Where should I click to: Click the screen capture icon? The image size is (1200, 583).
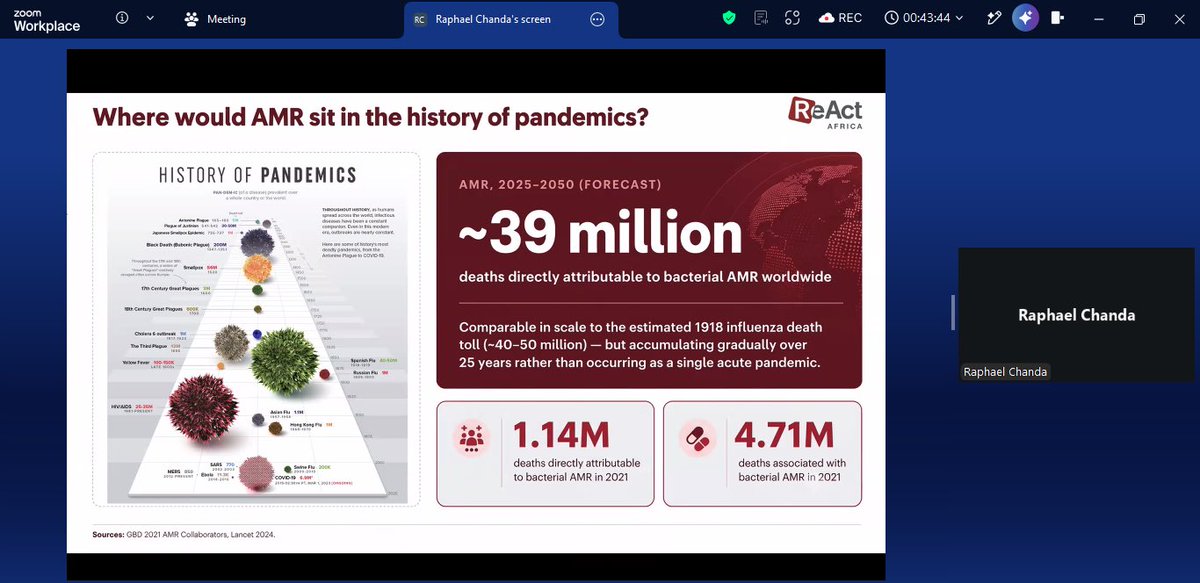792,18
